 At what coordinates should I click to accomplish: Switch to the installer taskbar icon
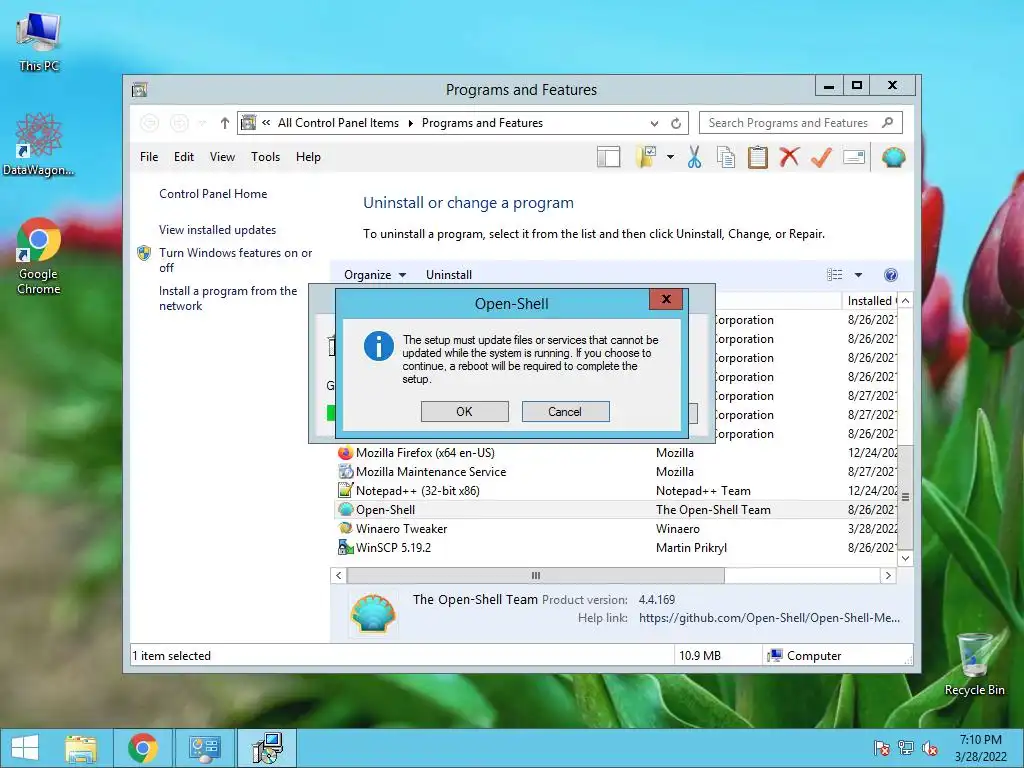coord(267,748)
